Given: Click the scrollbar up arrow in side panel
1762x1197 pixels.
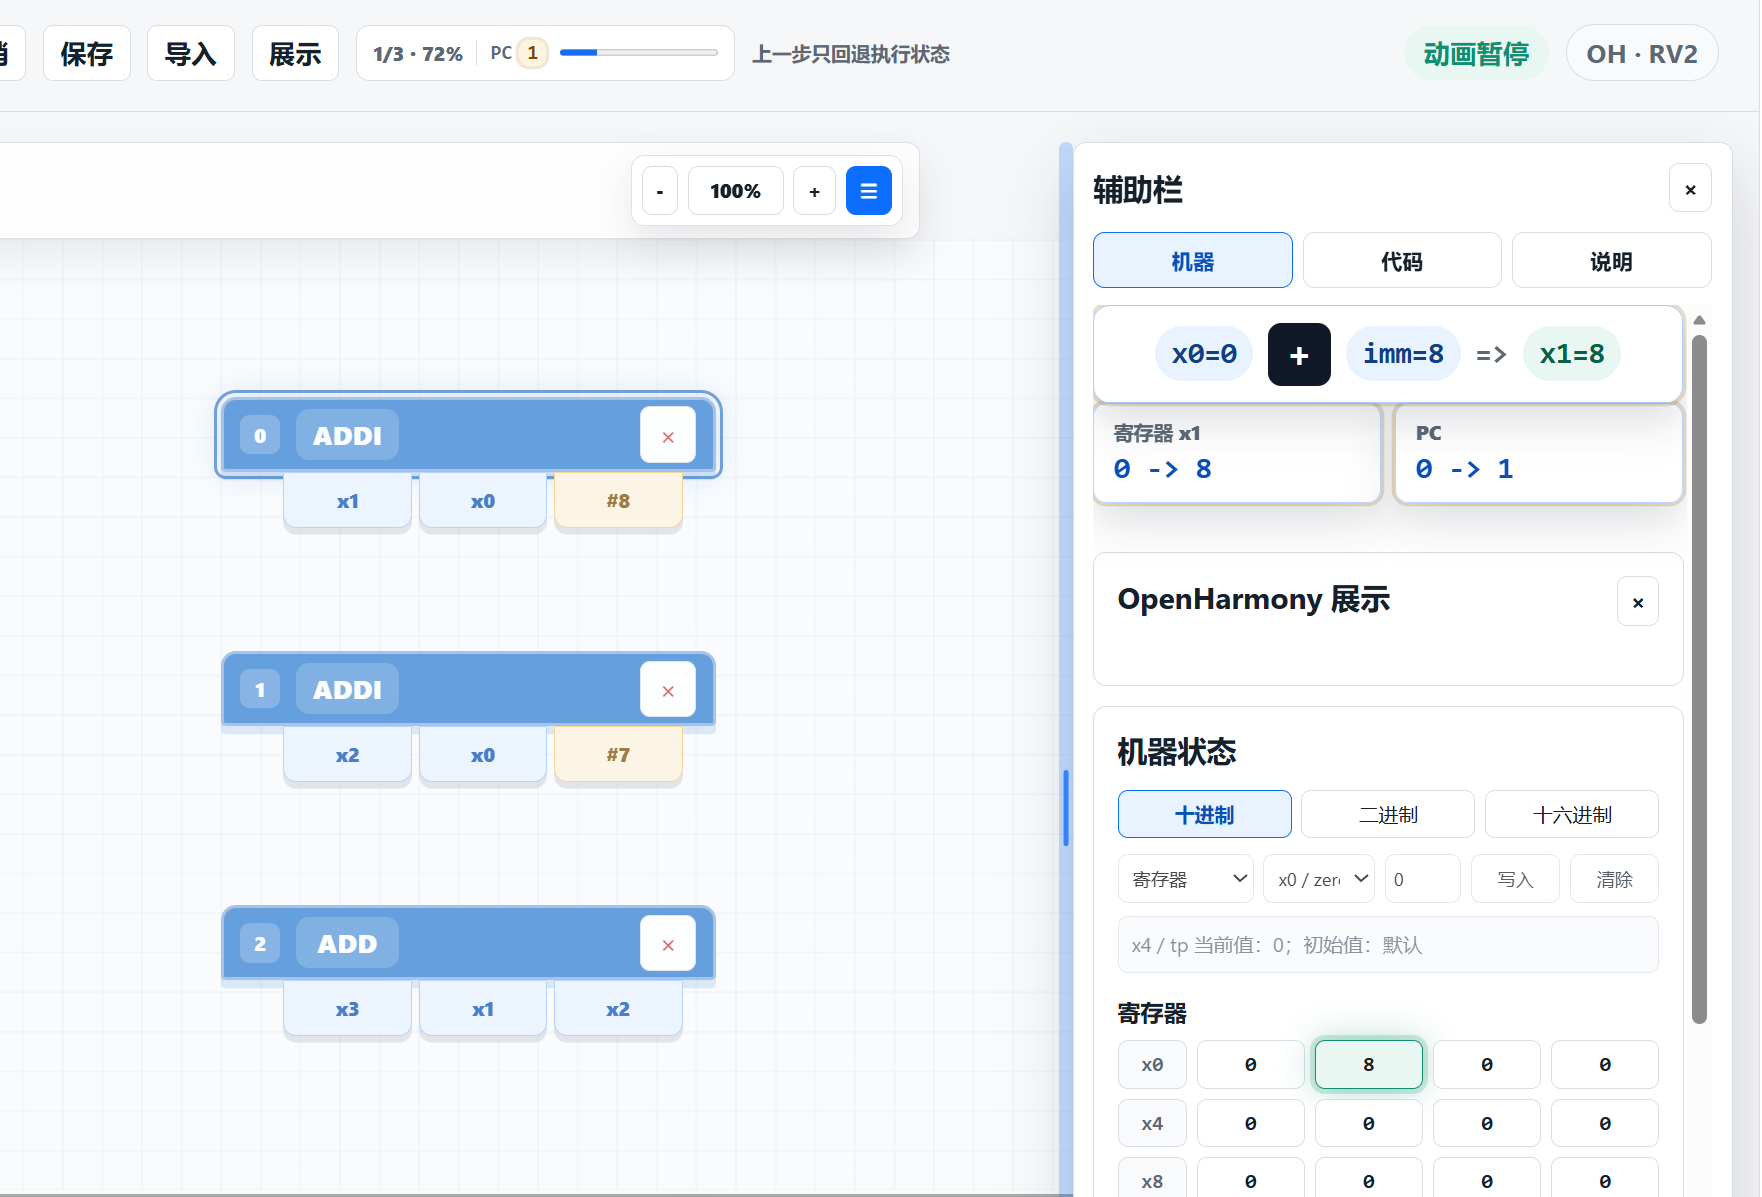Looking at the screenshot, I should pyautogui.click(x=1699, y=320).
